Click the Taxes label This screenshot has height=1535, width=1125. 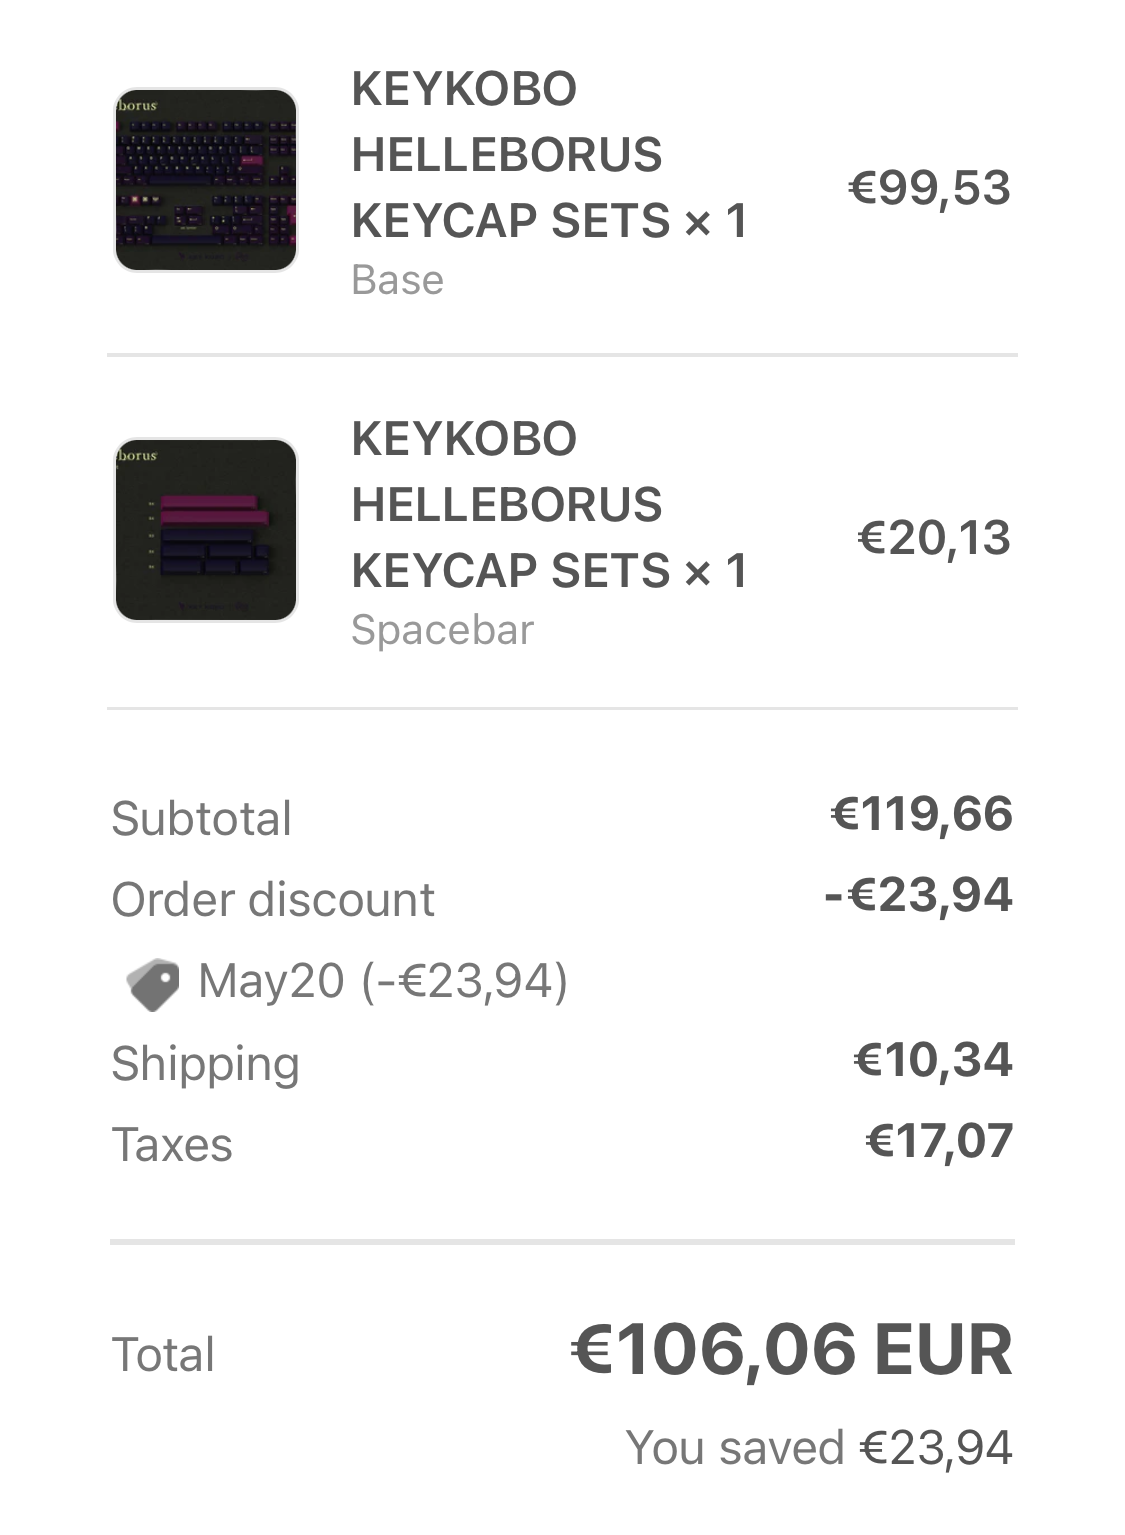tap(172, 1144)
